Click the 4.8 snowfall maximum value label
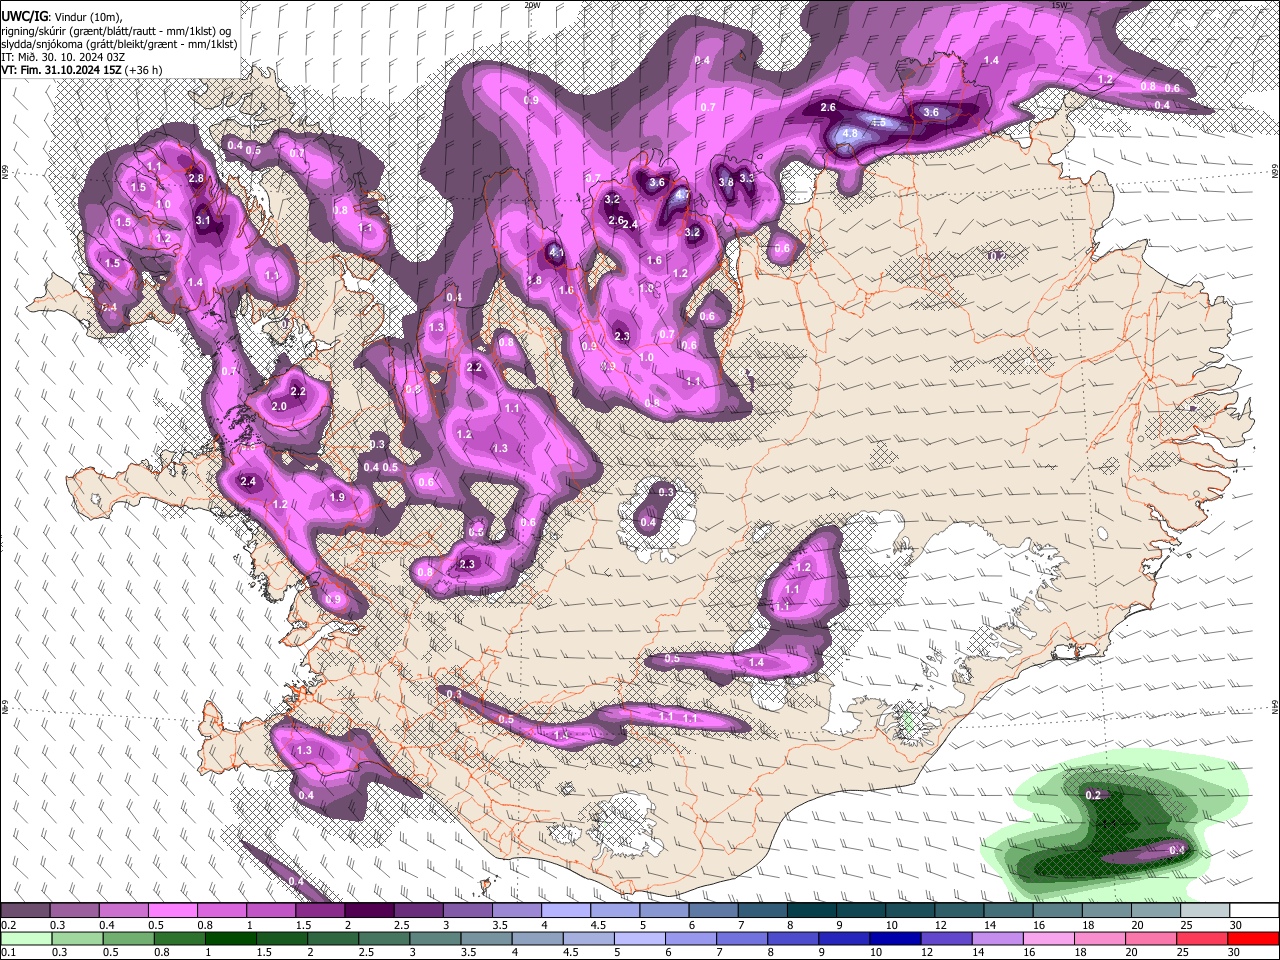Image resolution: width=1280 pixels, height=960 pixels. coord(851,133)
